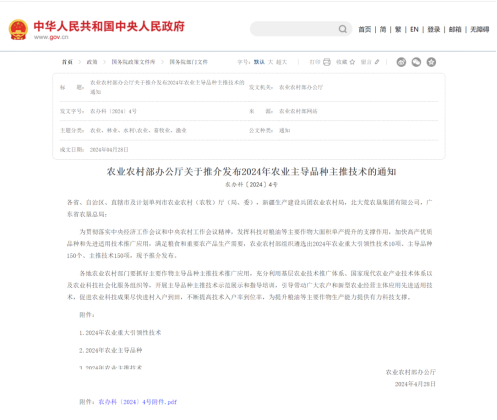
Task: Switch to Simplified Chinese (简)
Action: click(x=383, y=29)
